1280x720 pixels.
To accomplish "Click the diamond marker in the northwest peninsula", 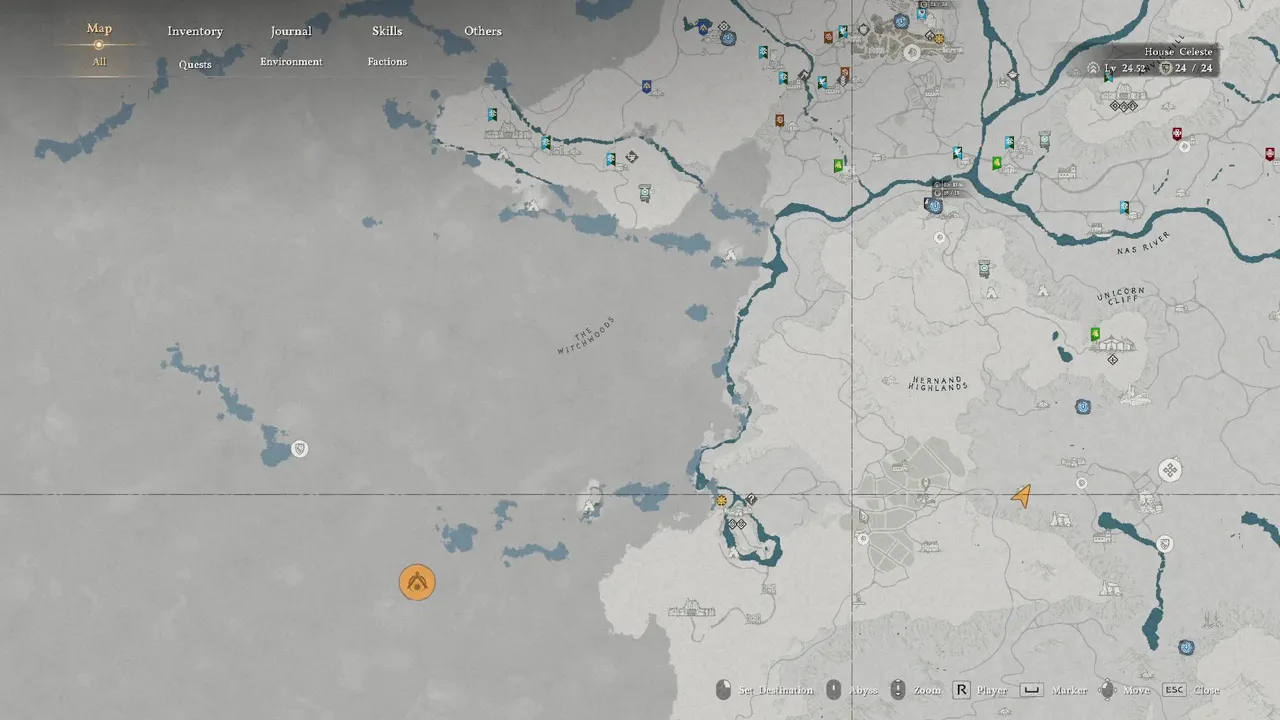I will pyautogui.click(x=631, y=157).
